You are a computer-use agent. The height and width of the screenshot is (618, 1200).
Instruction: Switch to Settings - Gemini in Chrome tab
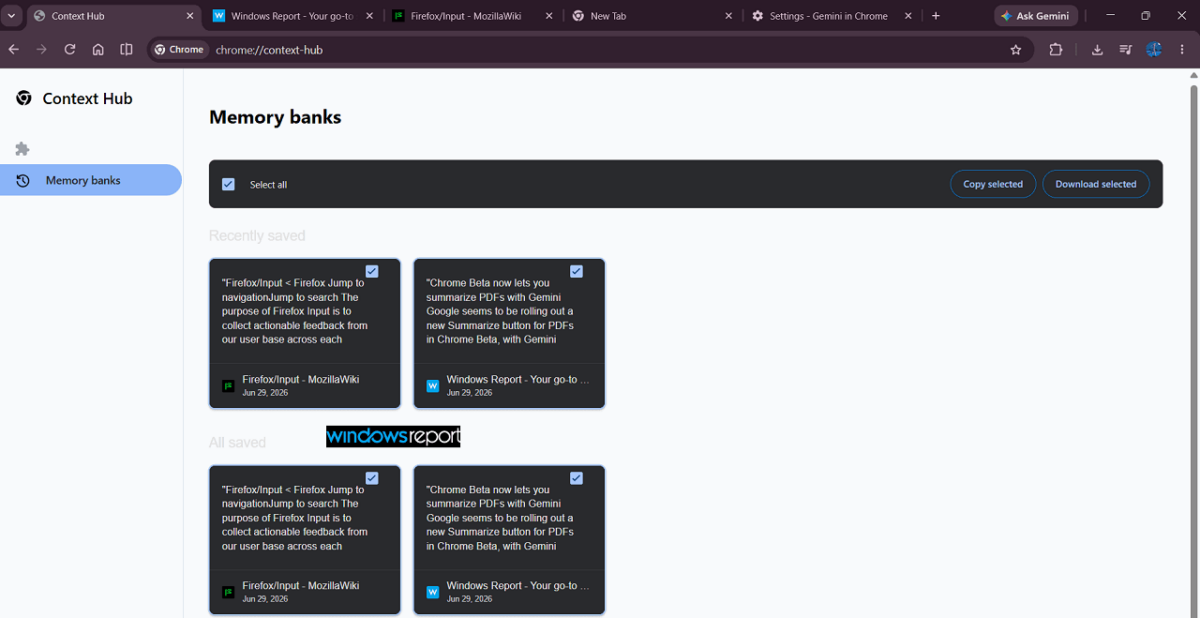tap(832, 16)
